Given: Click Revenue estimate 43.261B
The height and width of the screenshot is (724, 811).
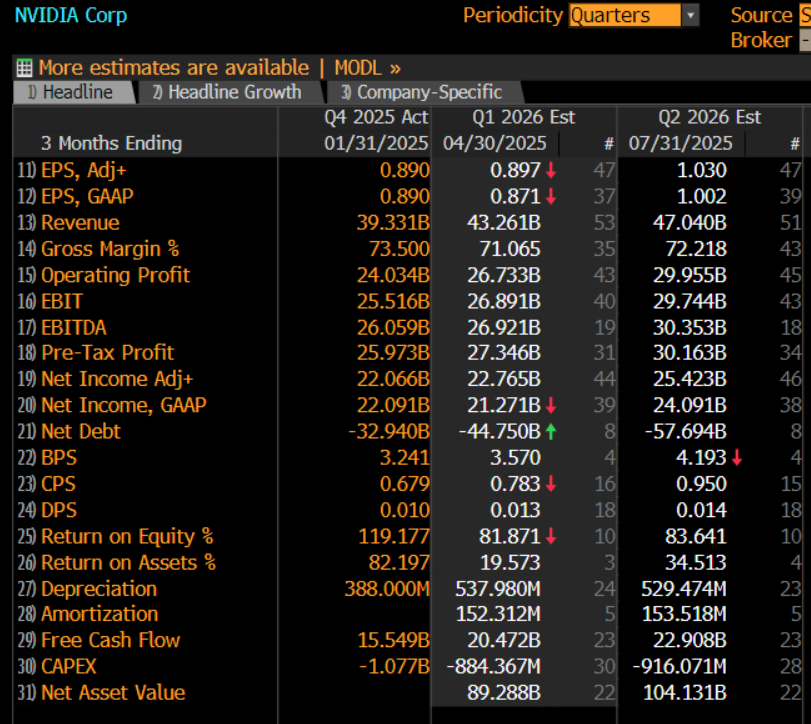Looking at the screenshot, I should point(504,223).
